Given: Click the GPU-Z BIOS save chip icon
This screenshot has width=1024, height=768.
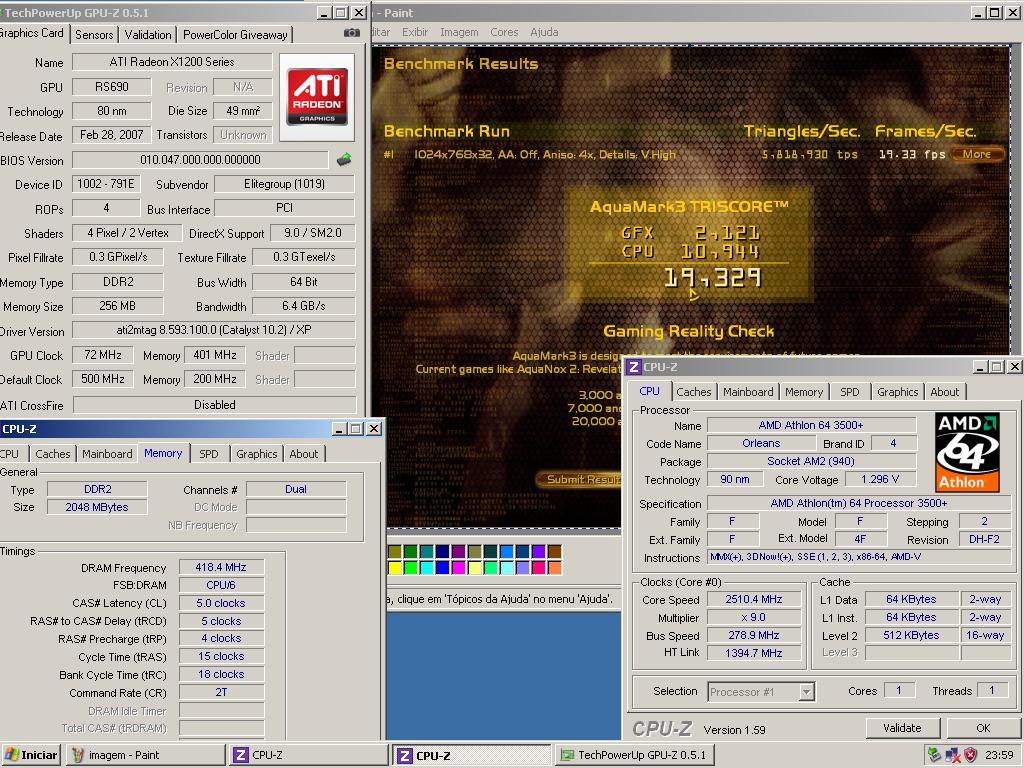Looking at the screenshot, I should coord(344,159).
